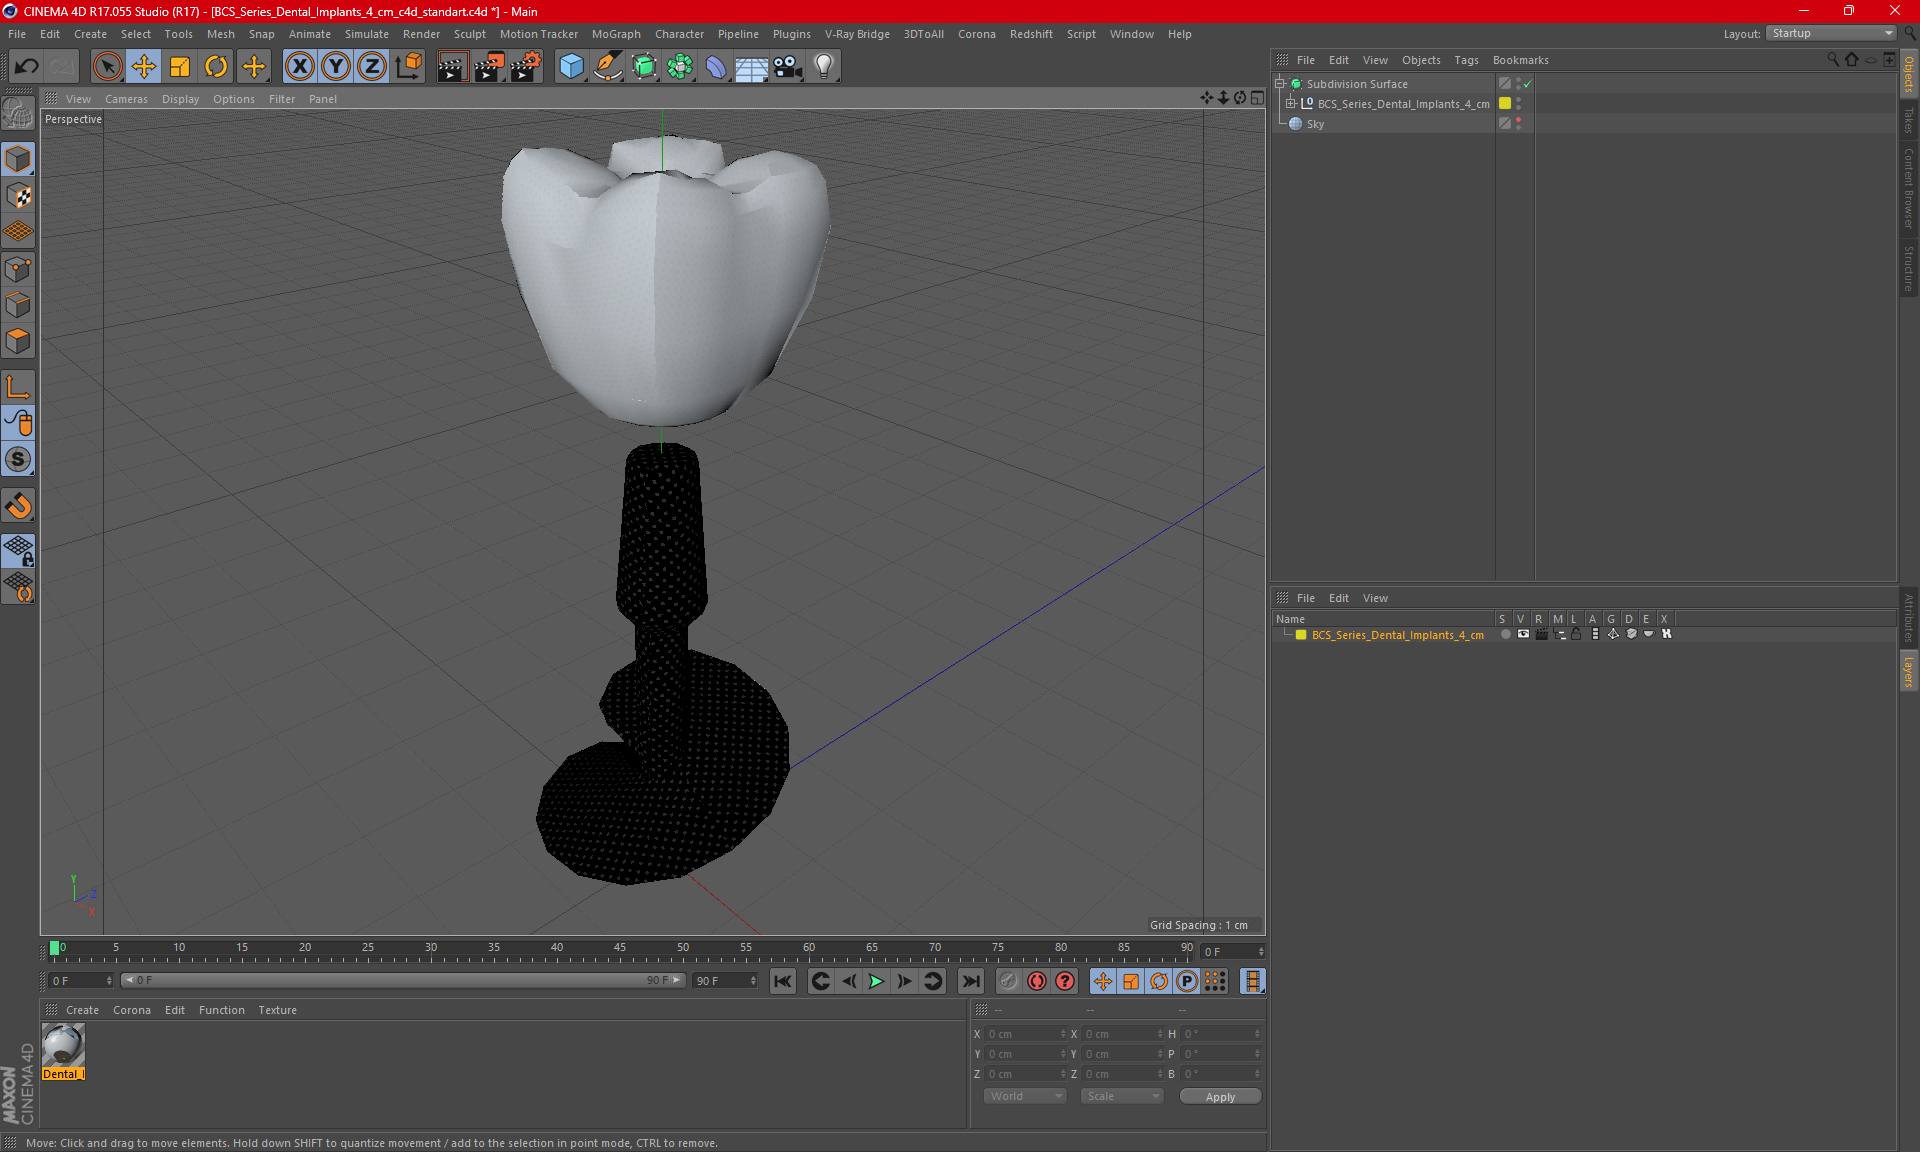
Task: Go to the start of animation
Action: pos(783,981)
